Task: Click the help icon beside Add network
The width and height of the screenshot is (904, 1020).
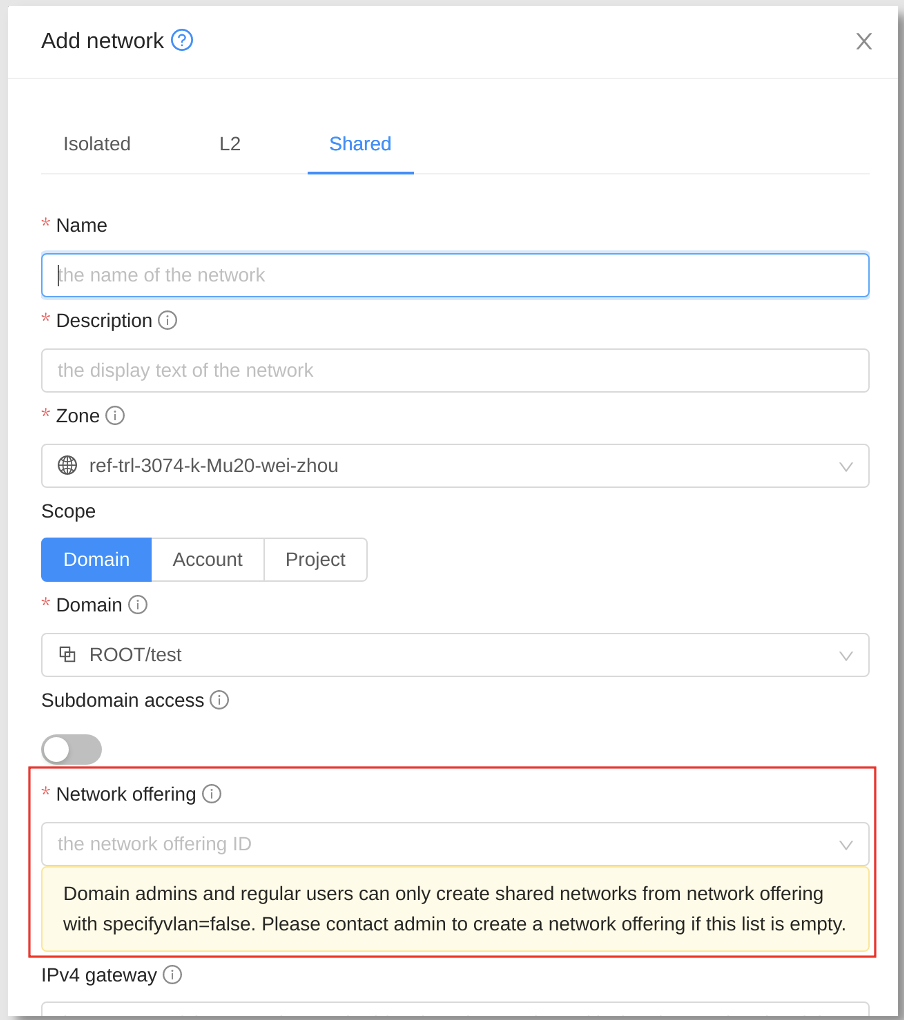Action: 182,40
